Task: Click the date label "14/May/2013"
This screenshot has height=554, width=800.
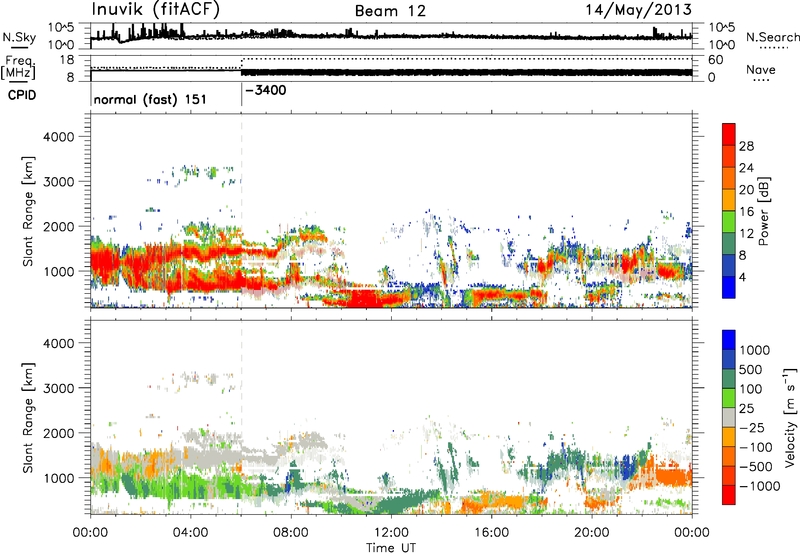Action: pos(638,10)
